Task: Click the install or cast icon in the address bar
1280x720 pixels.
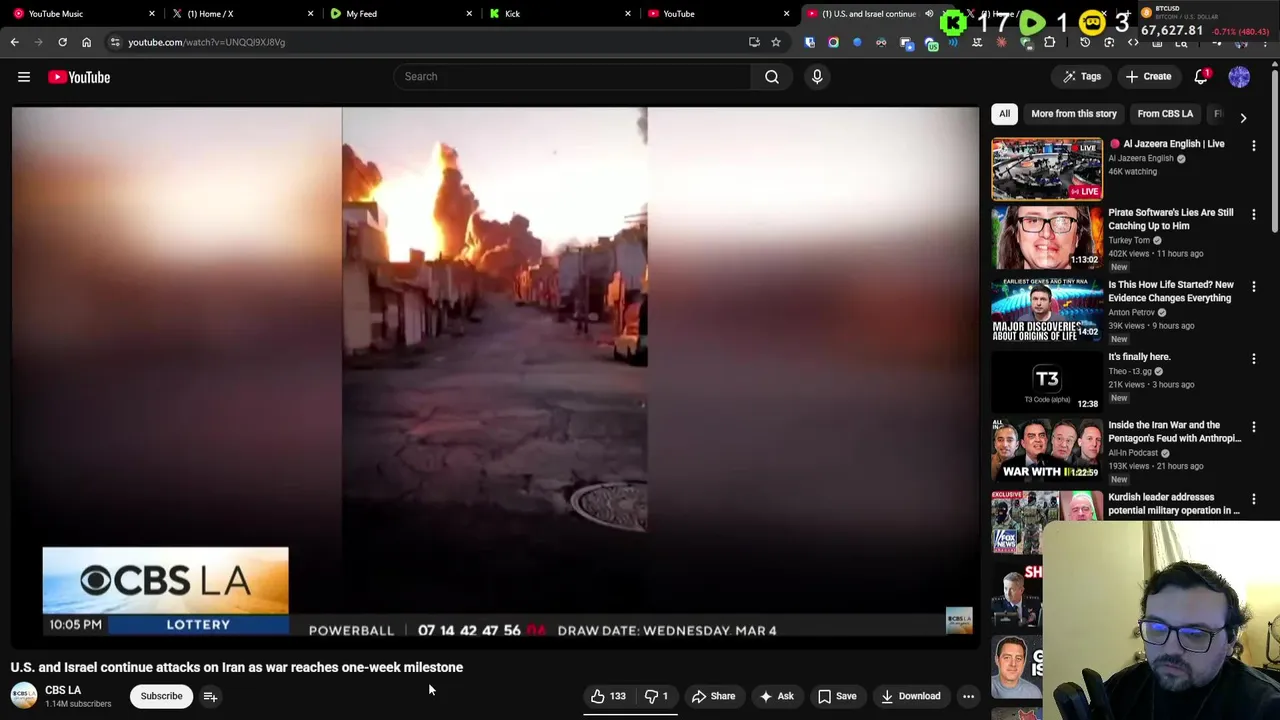Action: 754,42
